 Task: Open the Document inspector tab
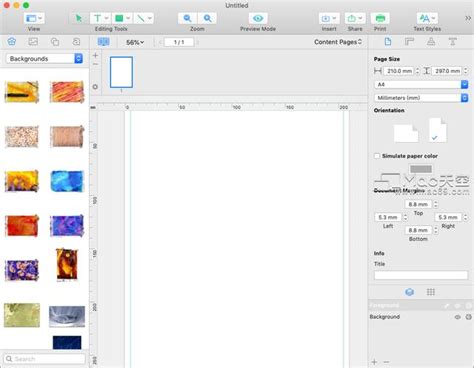[x=388, y=42]
